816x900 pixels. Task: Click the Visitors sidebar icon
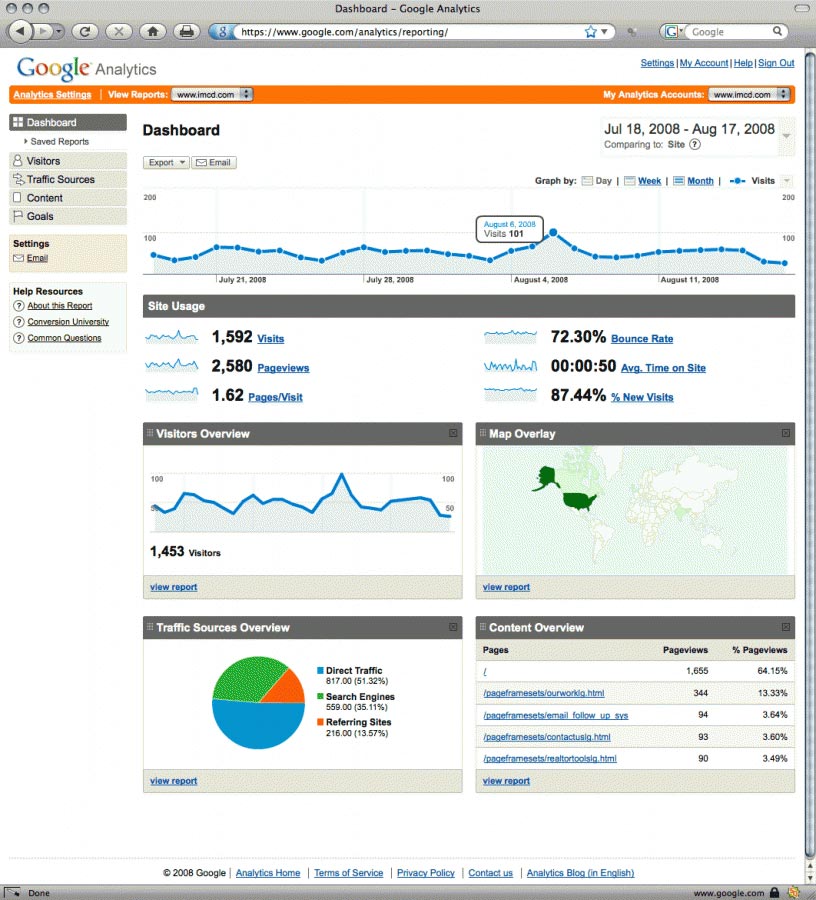point(18,161)
